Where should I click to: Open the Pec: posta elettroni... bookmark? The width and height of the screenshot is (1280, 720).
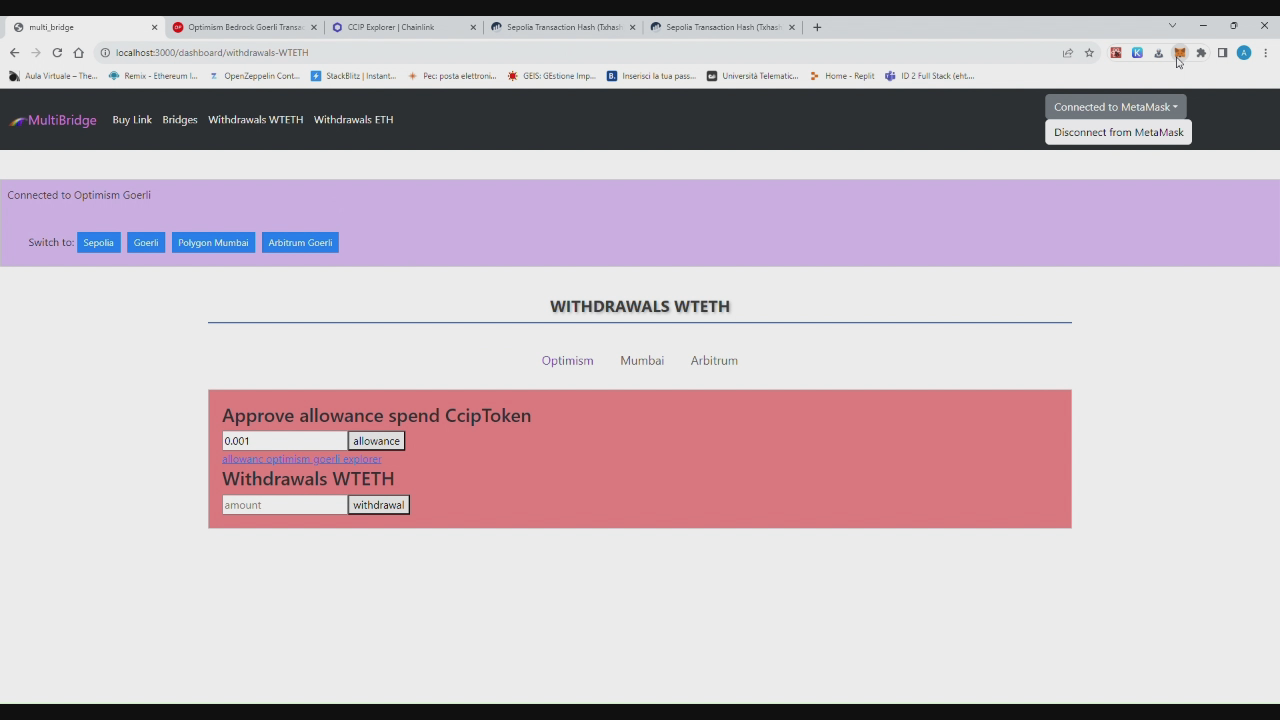[452, 76]
